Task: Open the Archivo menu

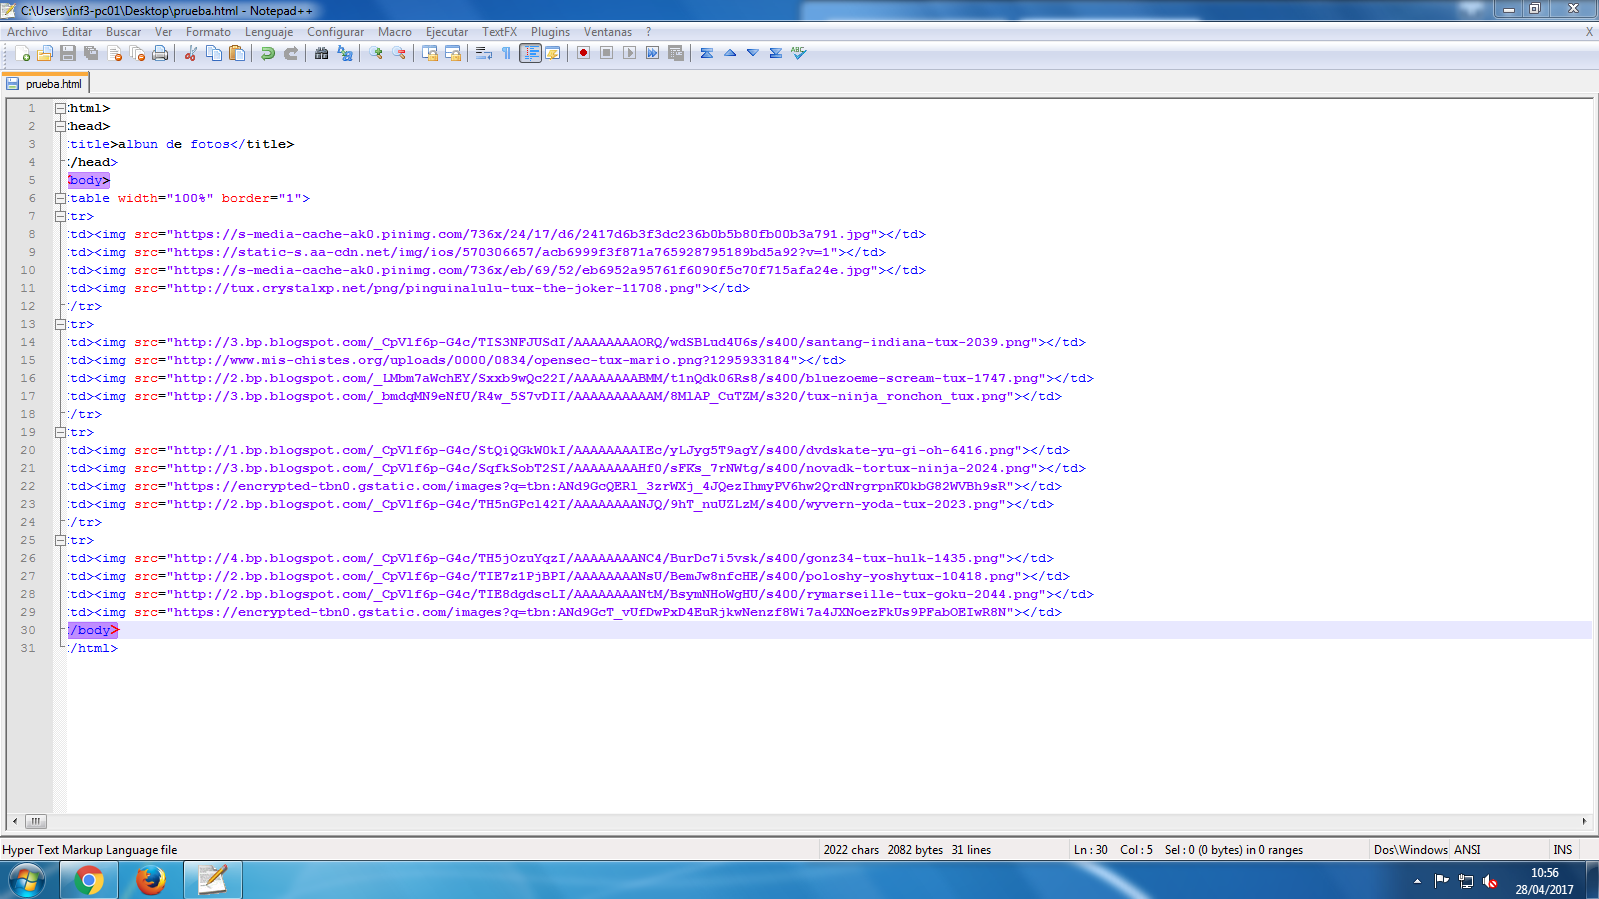Action: (x=27, y=32)
